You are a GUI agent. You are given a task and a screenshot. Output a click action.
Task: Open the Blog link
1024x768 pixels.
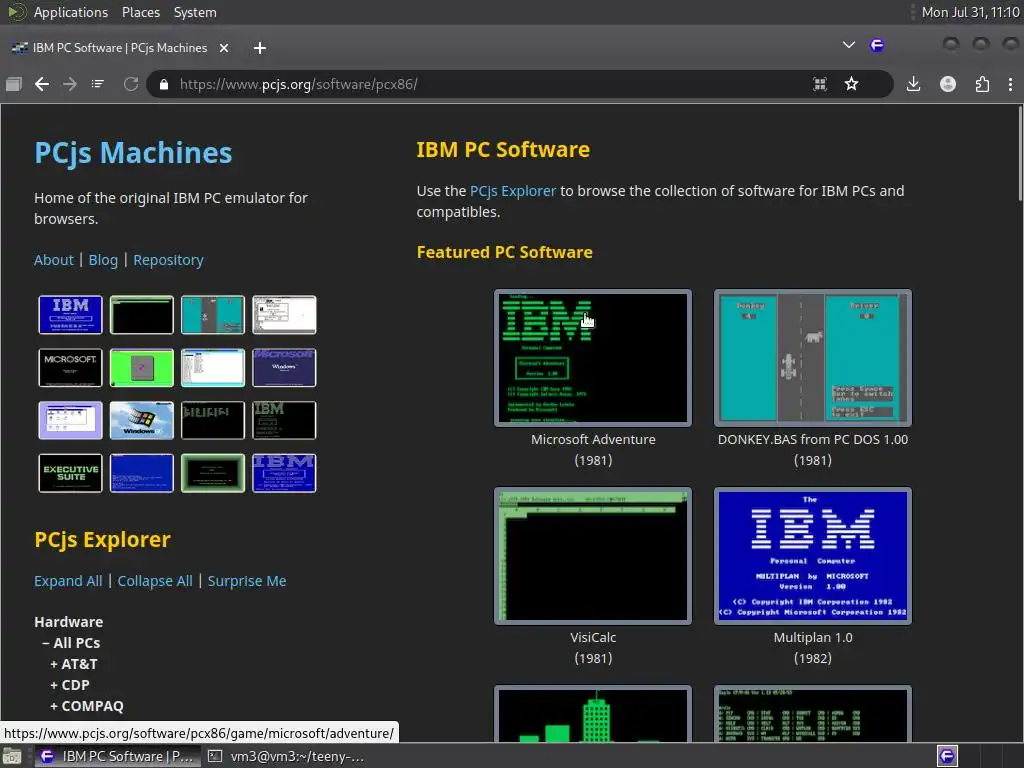(103, 260)
